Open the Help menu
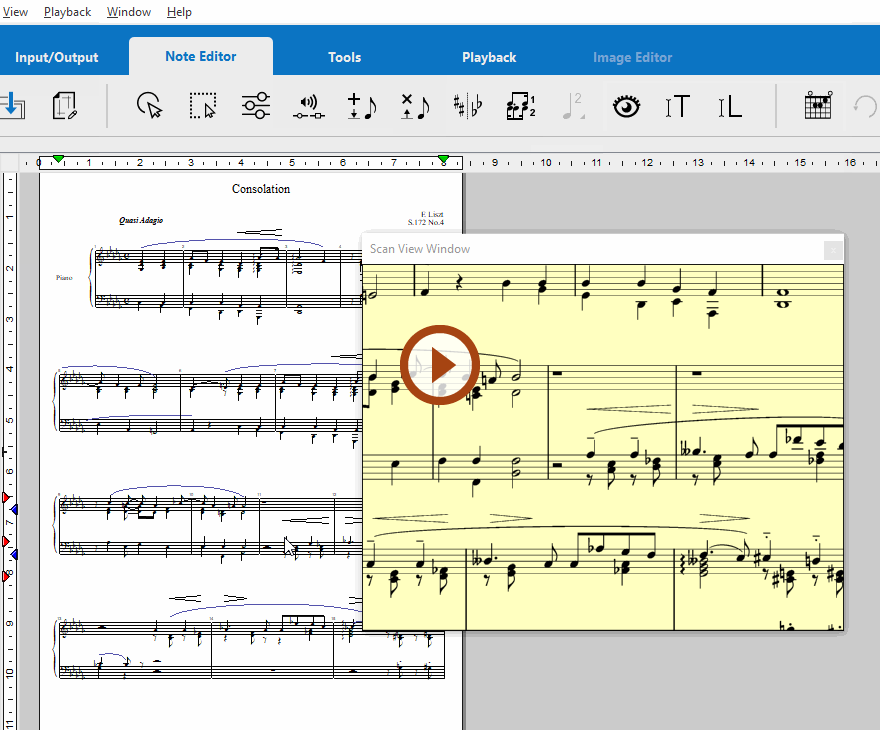This screenshot has height=730, width=880. point(179,12)
